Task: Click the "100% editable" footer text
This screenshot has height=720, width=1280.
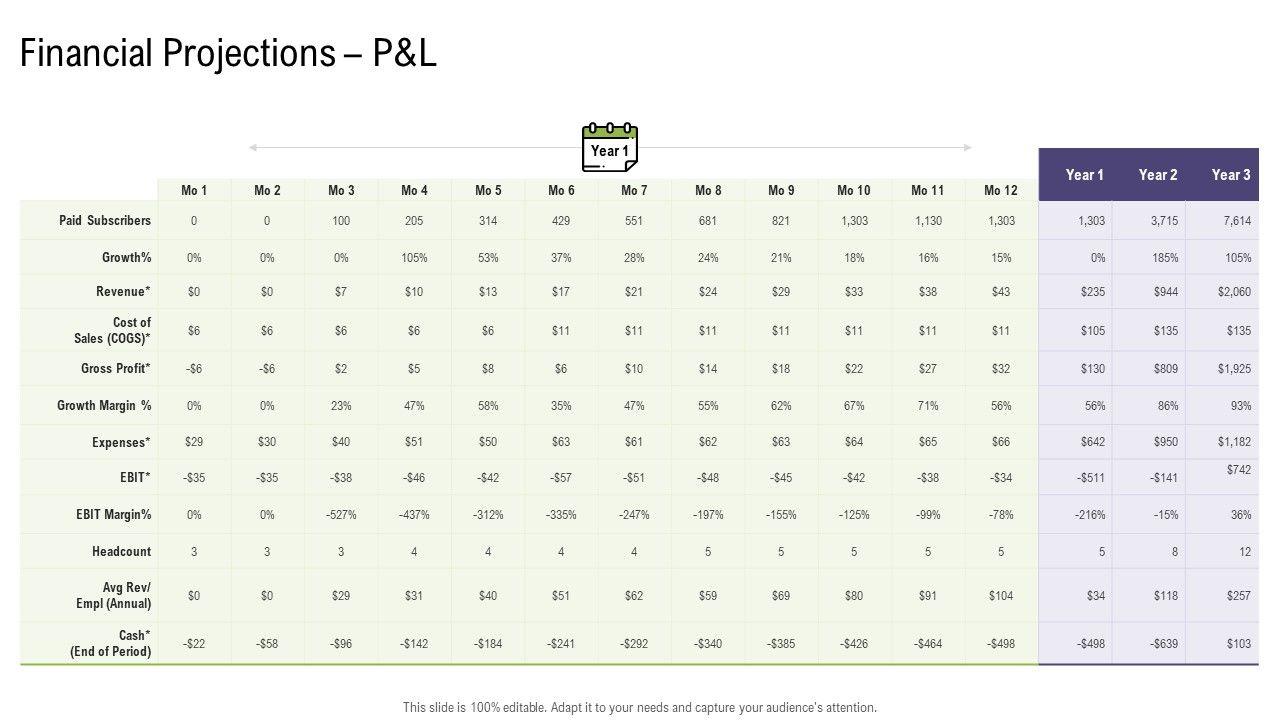Action: [640, 707]
